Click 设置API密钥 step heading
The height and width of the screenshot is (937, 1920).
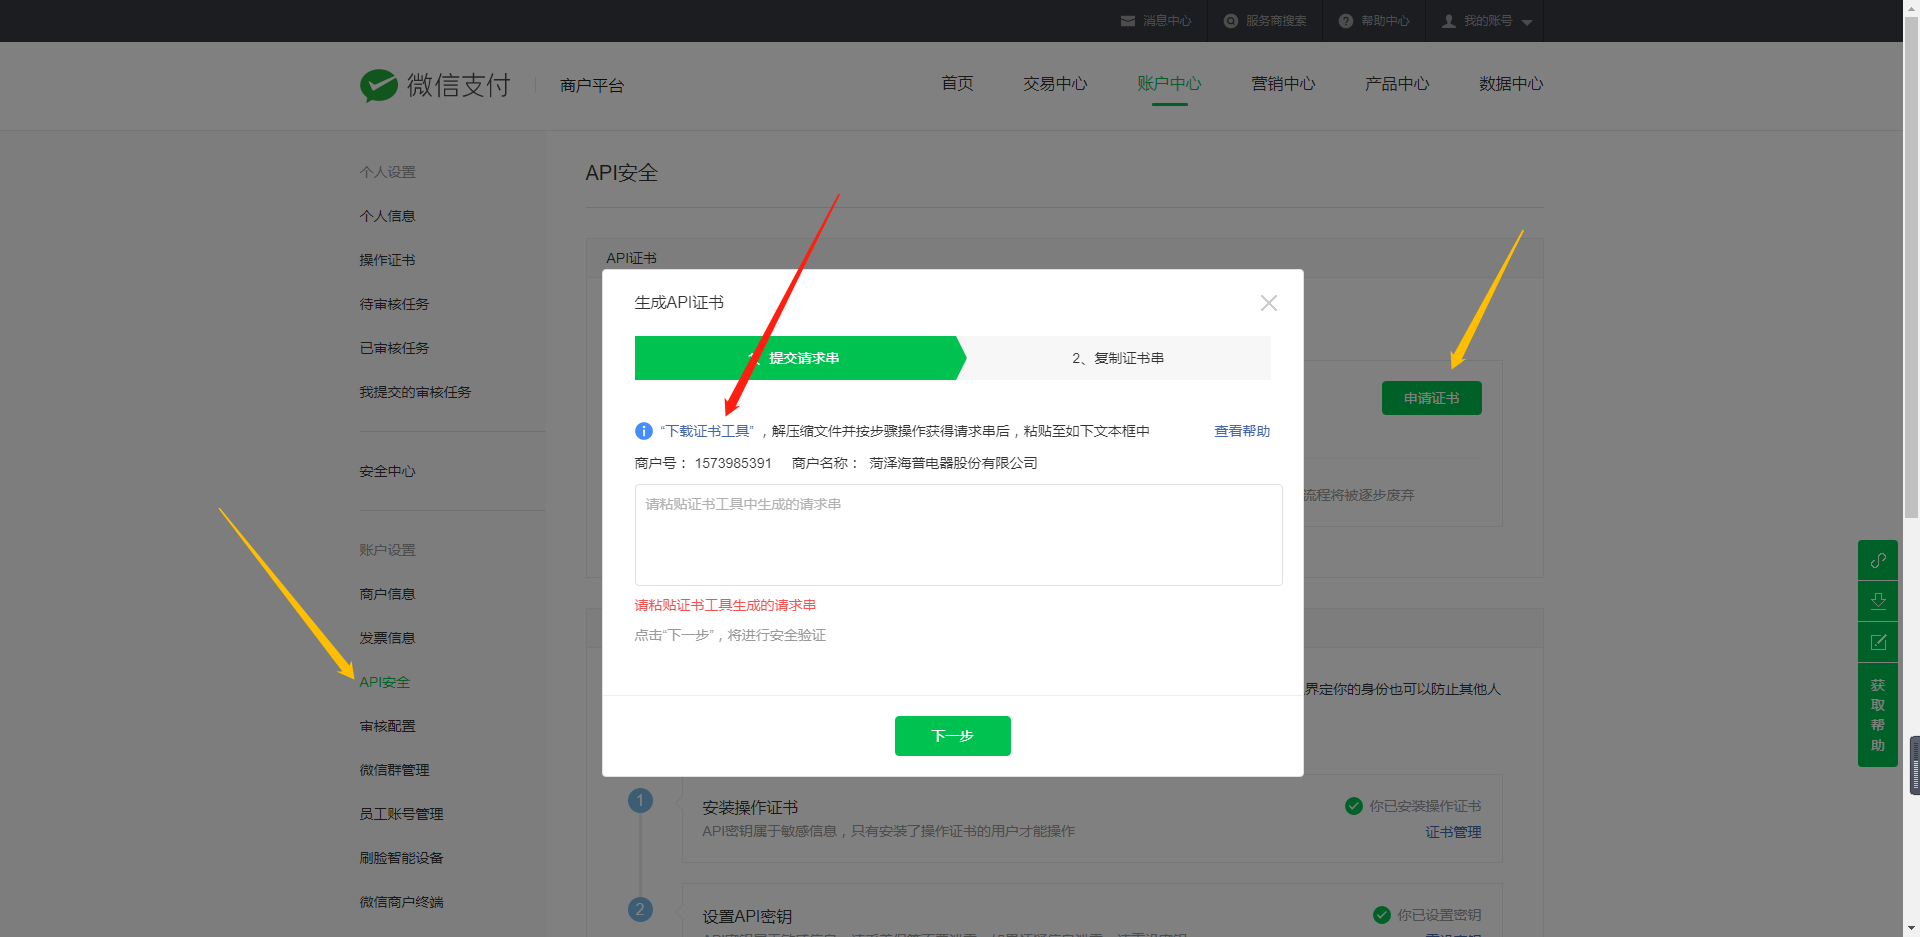tap(747, 916)
